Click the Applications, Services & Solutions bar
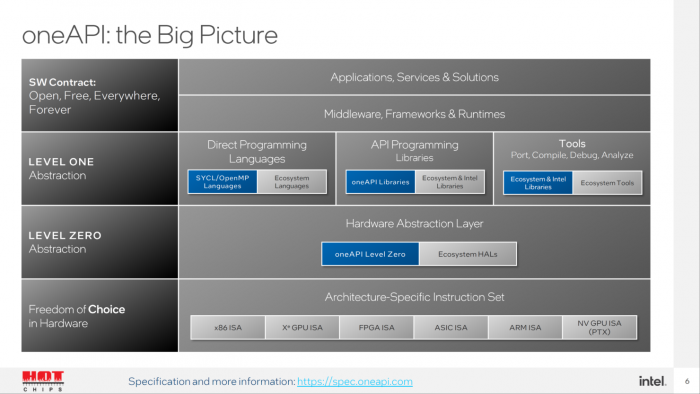 pyautogui.click(x=414, y=77)
